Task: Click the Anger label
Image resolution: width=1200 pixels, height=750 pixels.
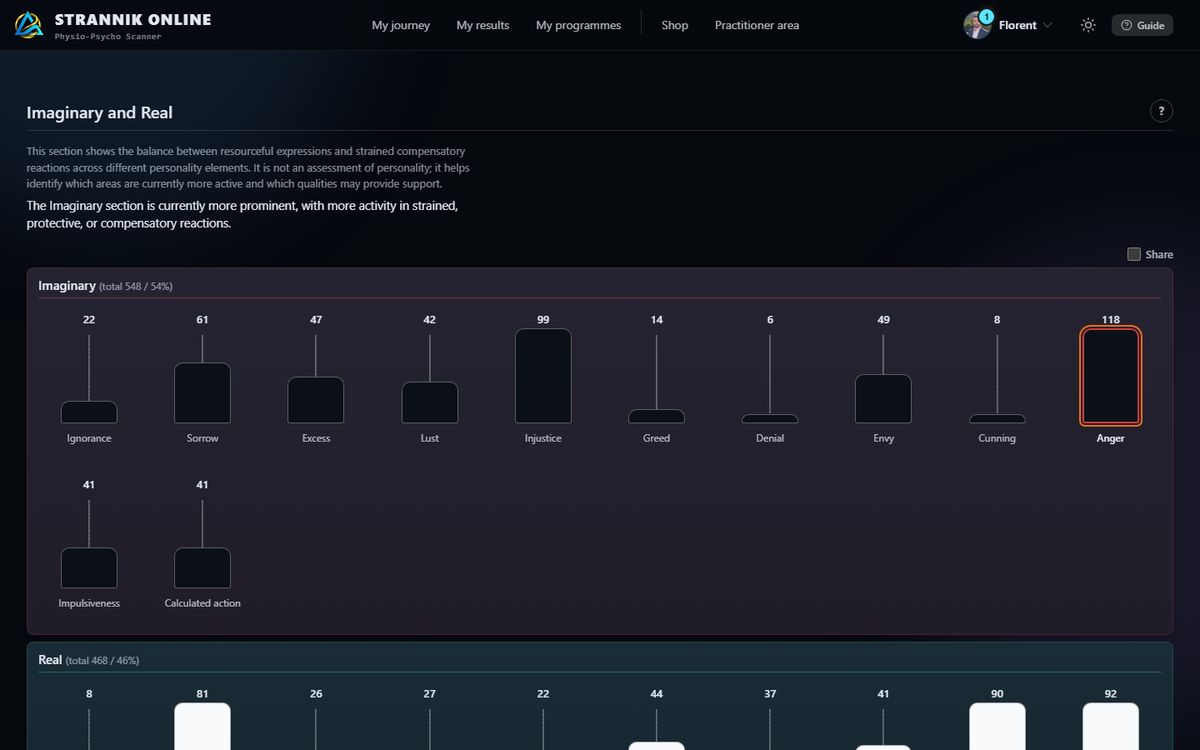Action: [1111, 438]
